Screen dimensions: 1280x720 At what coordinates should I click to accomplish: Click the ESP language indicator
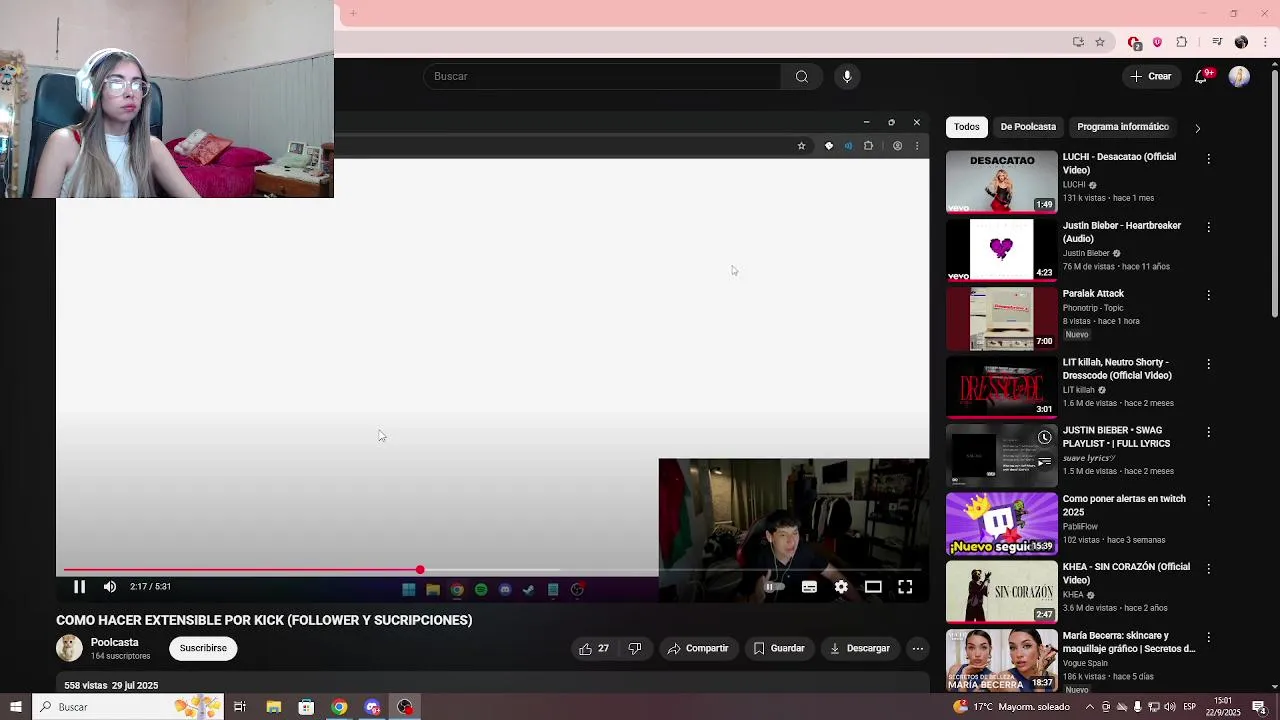pos(1190,707)
